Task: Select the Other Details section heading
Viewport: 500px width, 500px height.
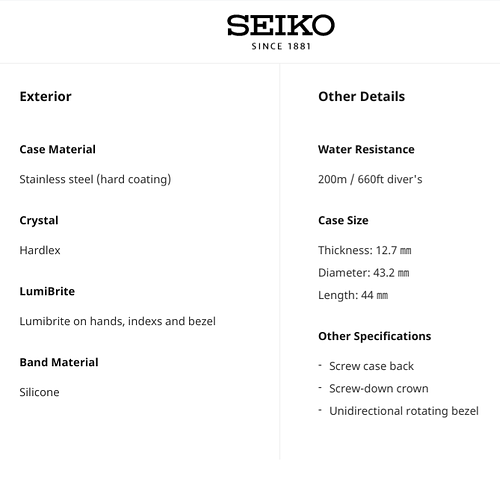Action: tap(361, 96)
